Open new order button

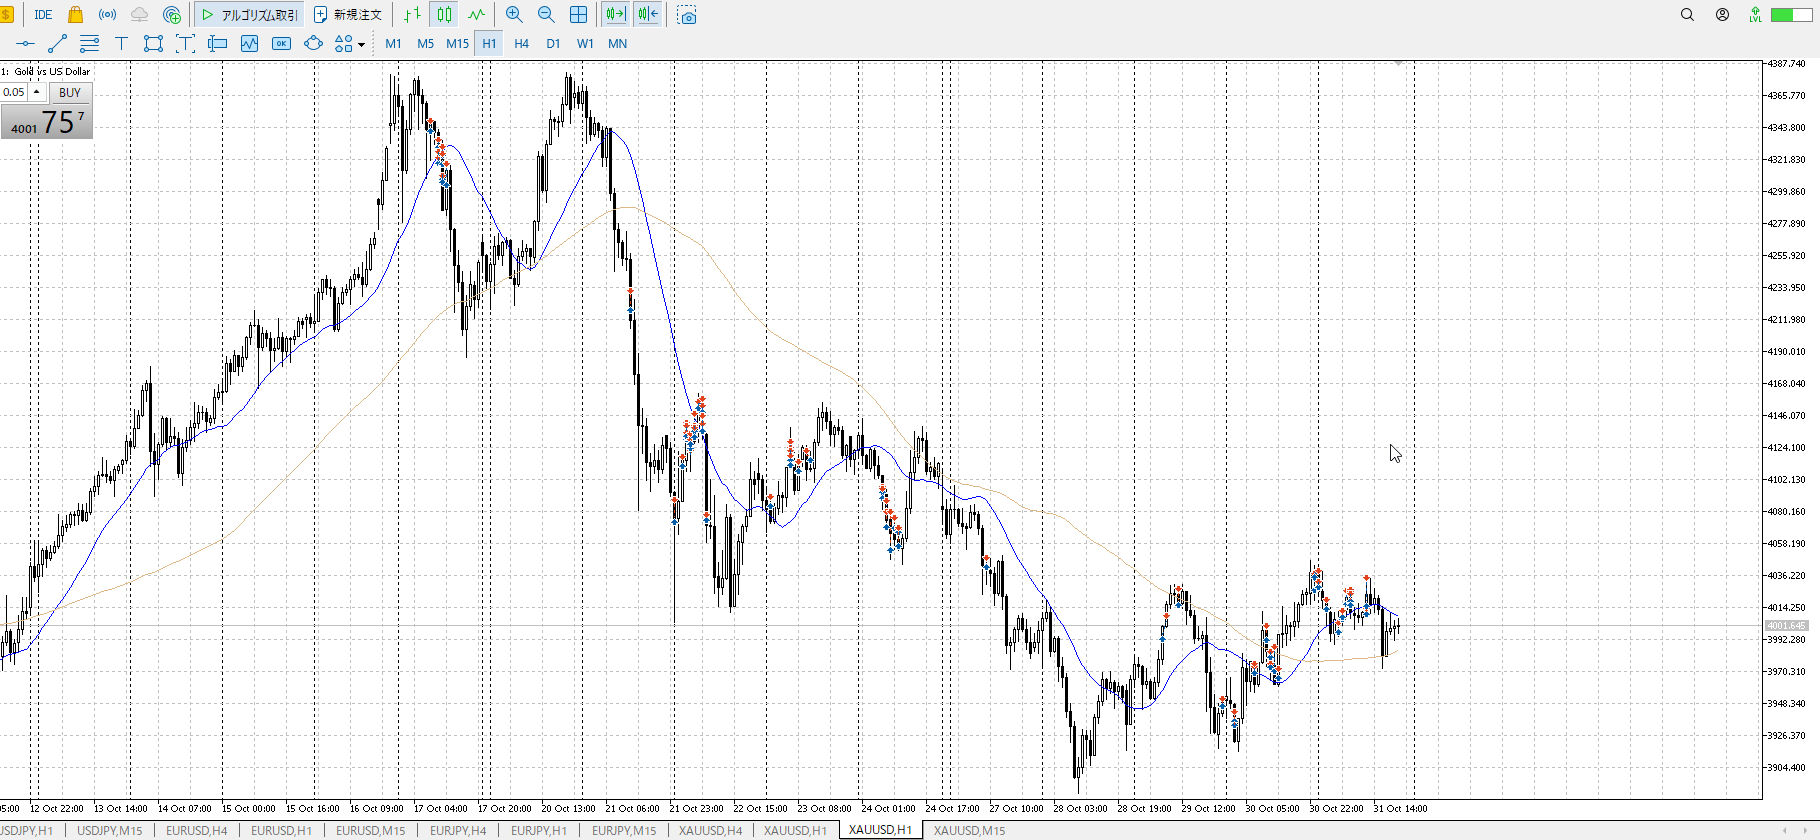348,15
